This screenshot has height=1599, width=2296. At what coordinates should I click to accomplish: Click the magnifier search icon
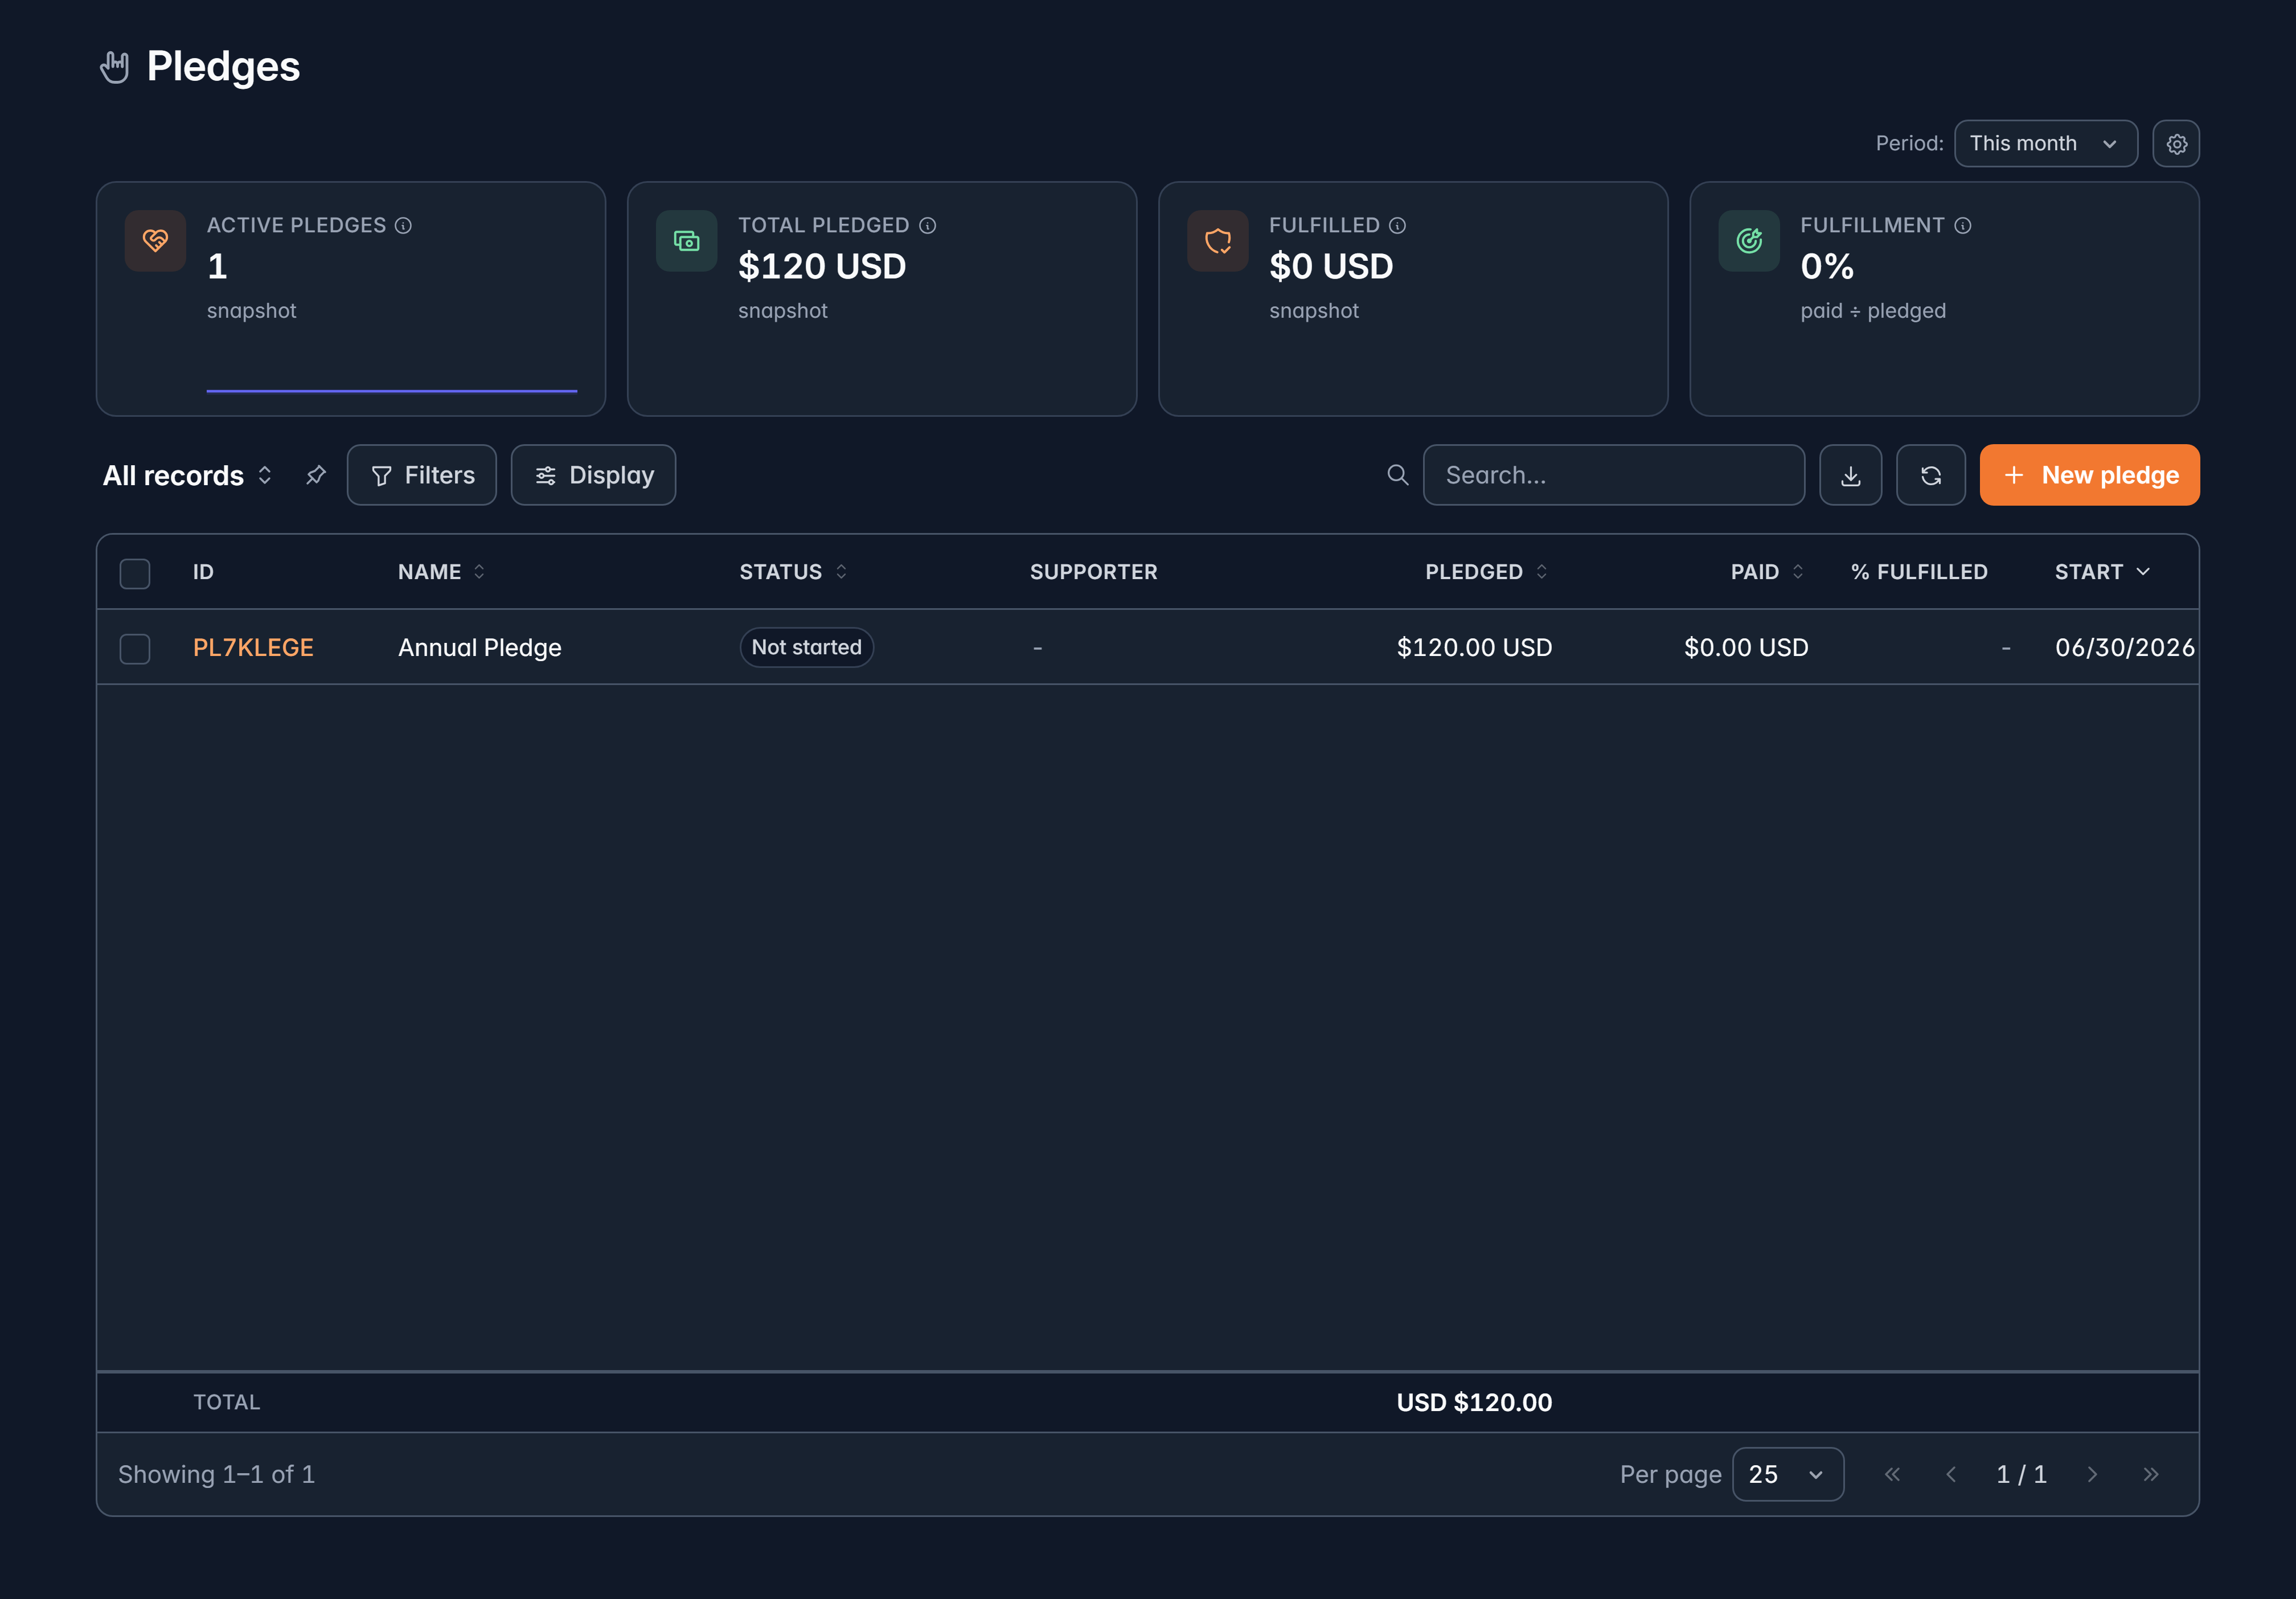tap(1398, 475)
